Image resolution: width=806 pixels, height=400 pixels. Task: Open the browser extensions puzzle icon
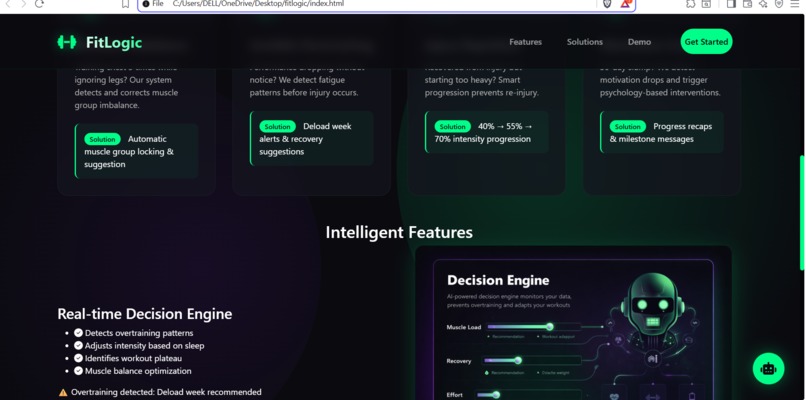click(691, 4)
